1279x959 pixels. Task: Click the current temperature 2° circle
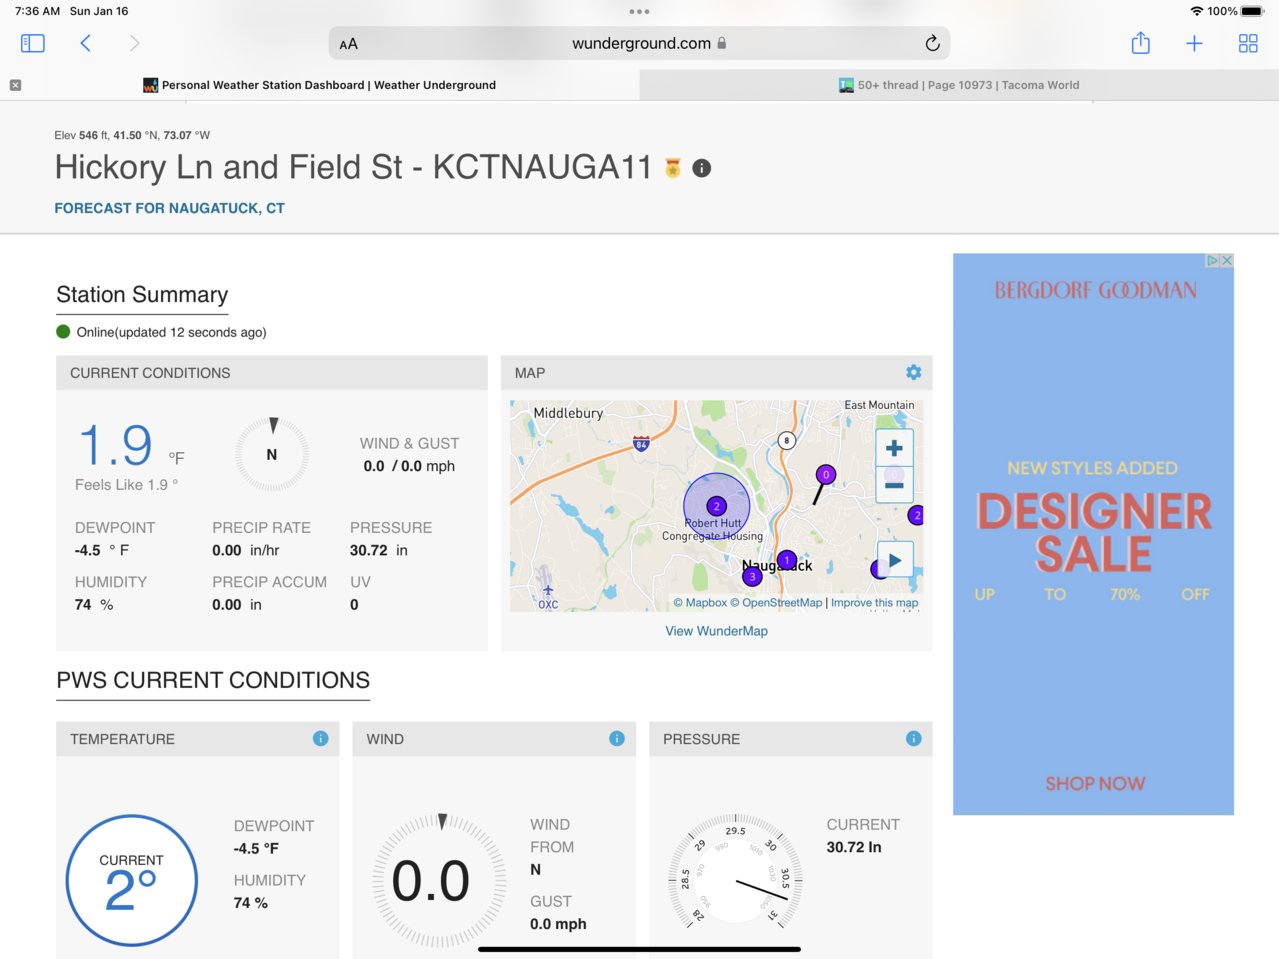point(131,880)
